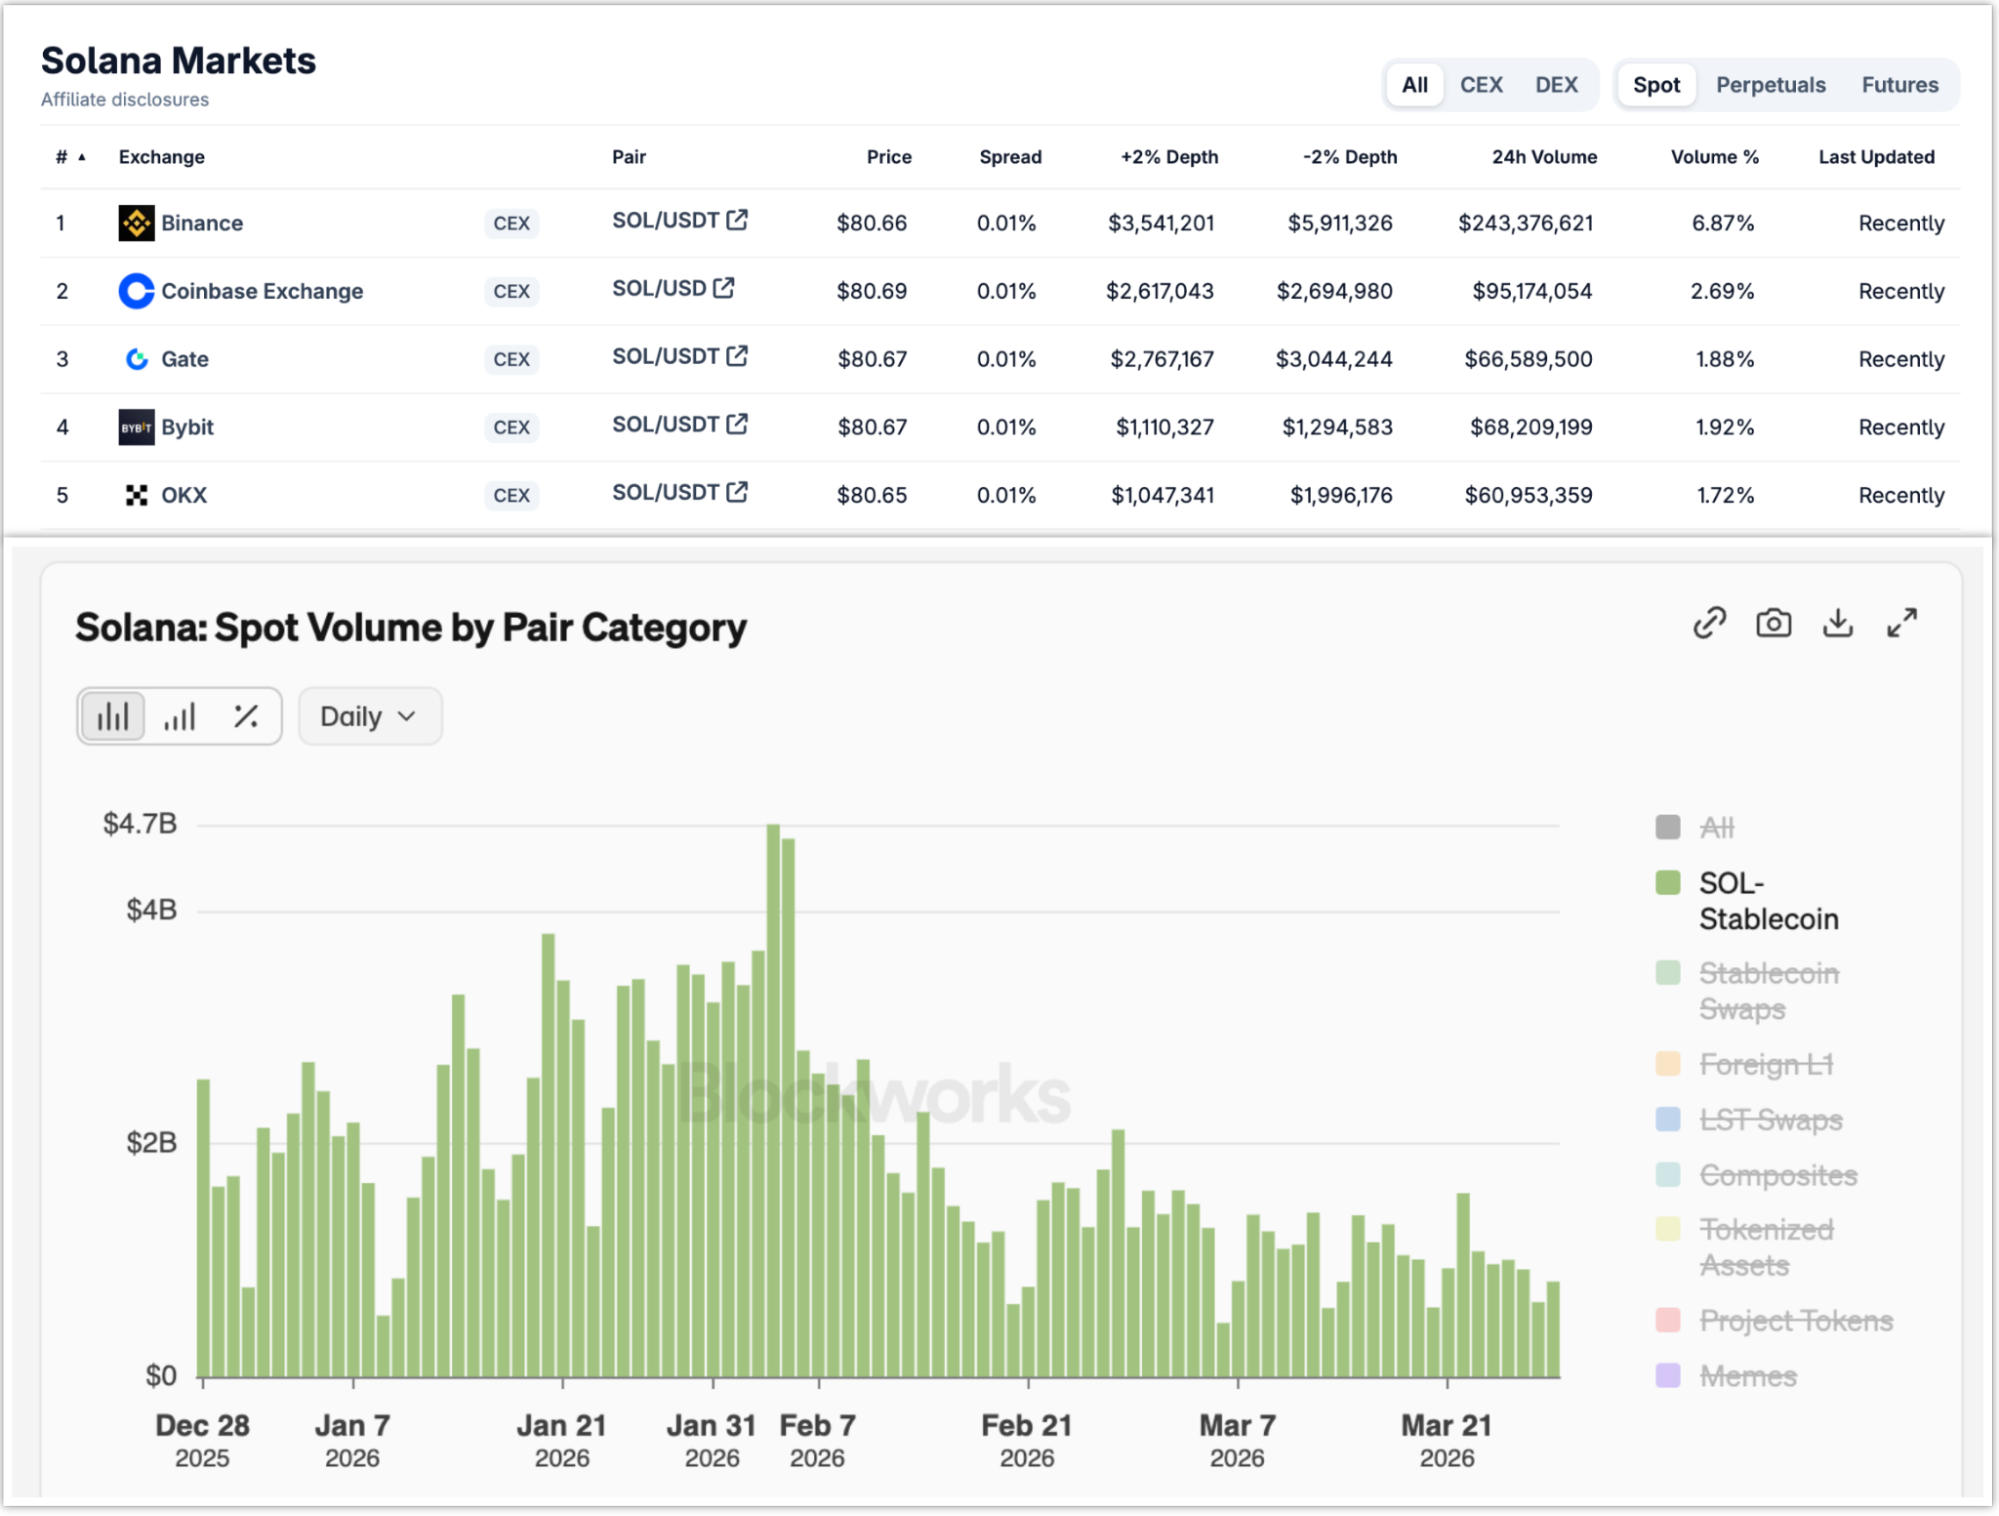Expand the chart to fullscreen
This screenshot has height=1516, width=1999.
coord(1901,623)
